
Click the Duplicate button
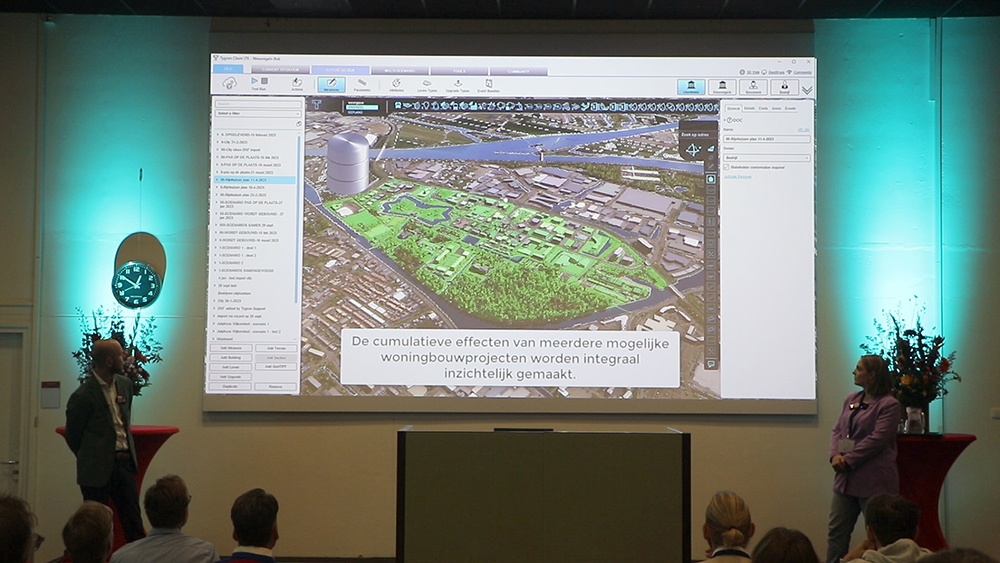click(232, 385)
